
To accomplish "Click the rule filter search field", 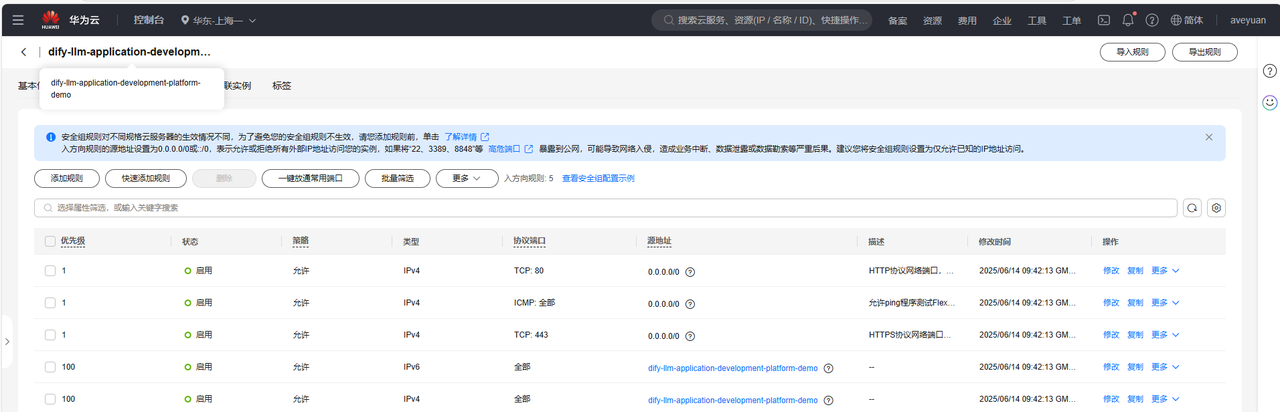I will pos(605,208).
